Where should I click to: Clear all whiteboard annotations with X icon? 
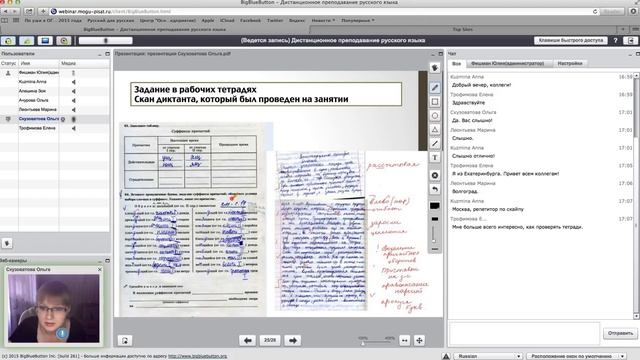point(435,176)
